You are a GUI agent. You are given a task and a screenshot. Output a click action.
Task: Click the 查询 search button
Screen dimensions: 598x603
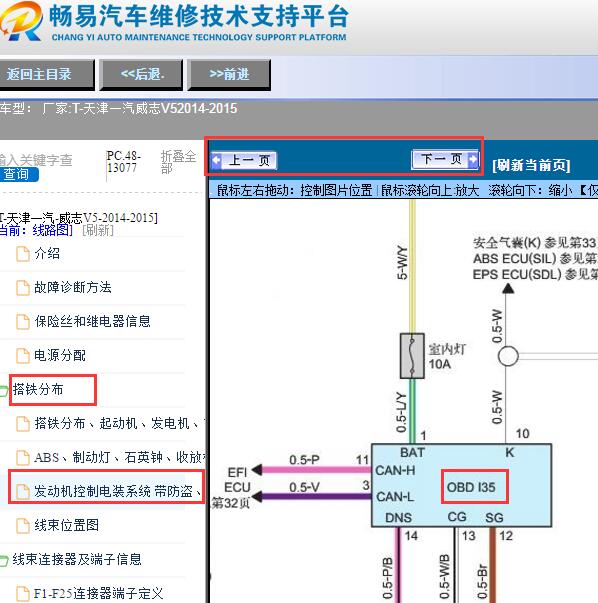pyautogui.click(x=18, y=175)
